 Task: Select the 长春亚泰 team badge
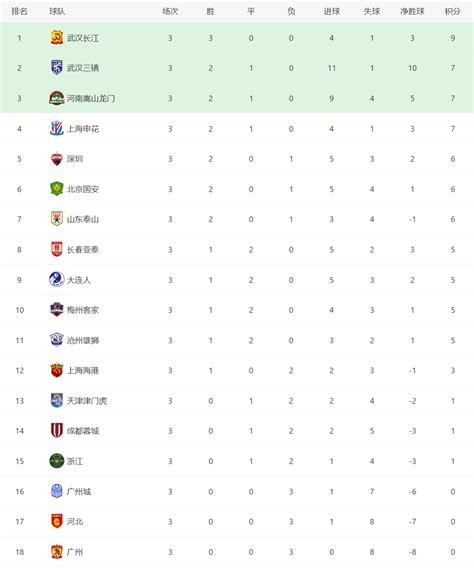57,250
